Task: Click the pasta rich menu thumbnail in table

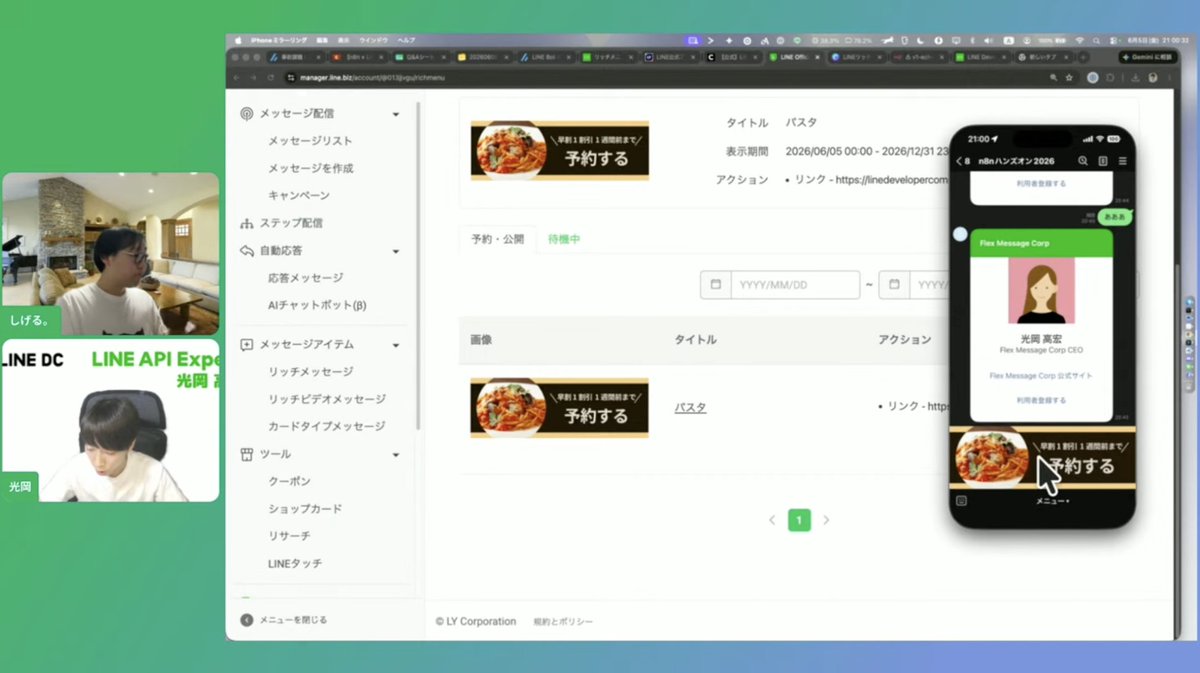Action: tap(559, 408)
